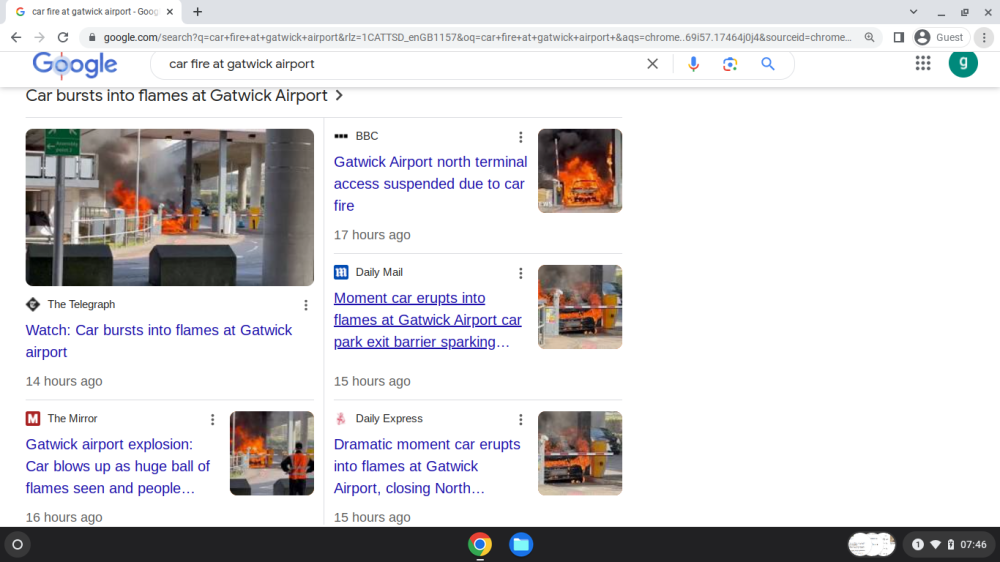The width and height of the screenshot is (1000, 562).
Task: Click the Daily Express source logo
Action: pos(341,418)
